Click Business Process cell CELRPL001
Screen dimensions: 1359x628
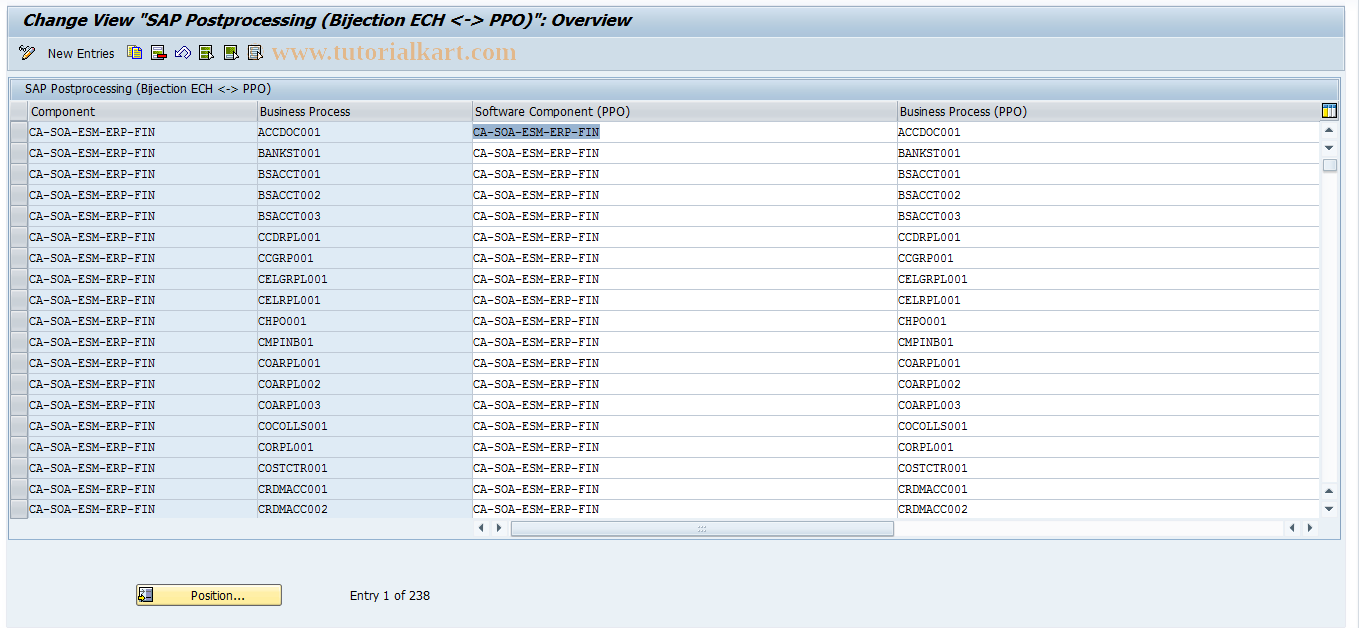(365, 300)
